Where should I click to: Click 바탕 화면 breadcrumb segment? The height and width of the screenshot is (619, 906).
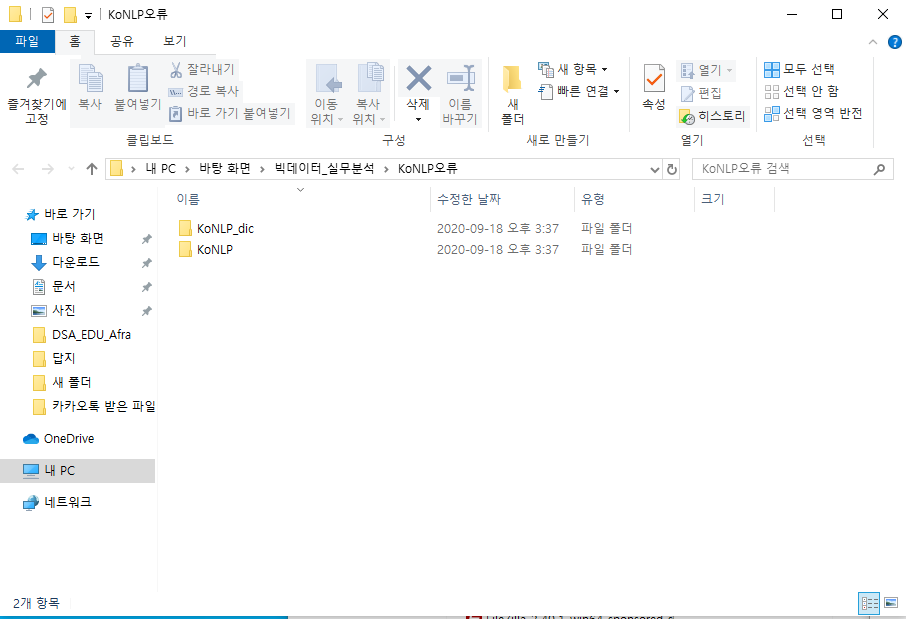pyautogui.click(x=225, y=169)
